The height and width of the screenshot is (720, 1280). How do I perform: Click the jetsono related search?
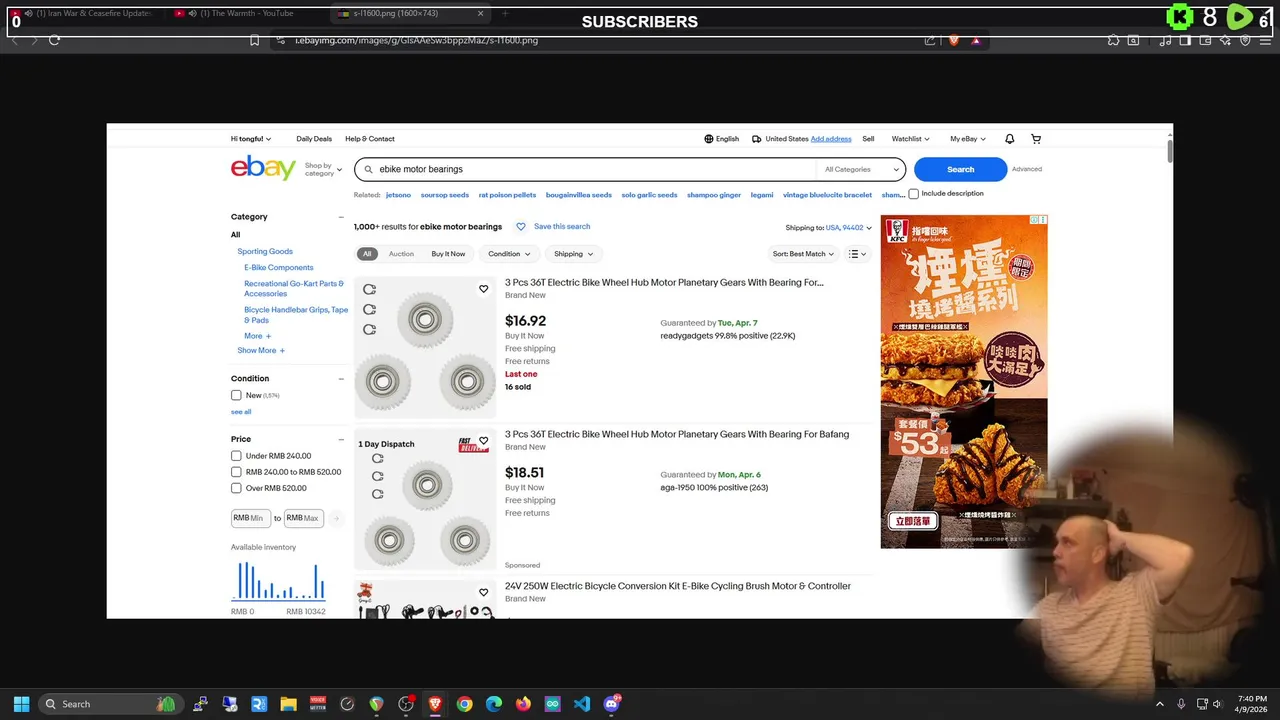[398, 195]
